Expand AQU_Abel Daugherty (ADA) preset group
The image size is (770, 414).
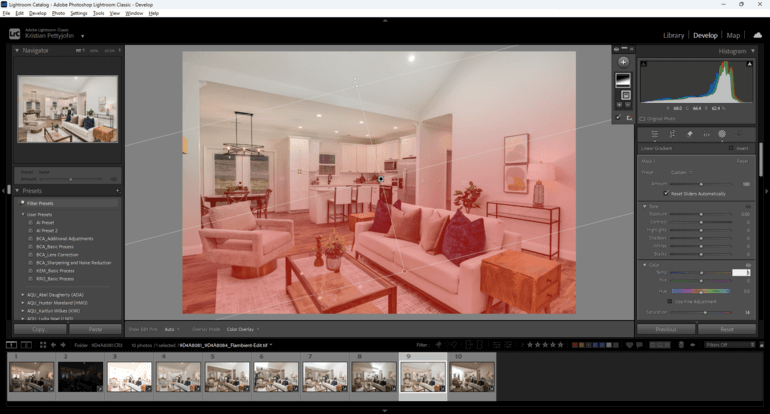pyautogui.click(x=23, y=295)
